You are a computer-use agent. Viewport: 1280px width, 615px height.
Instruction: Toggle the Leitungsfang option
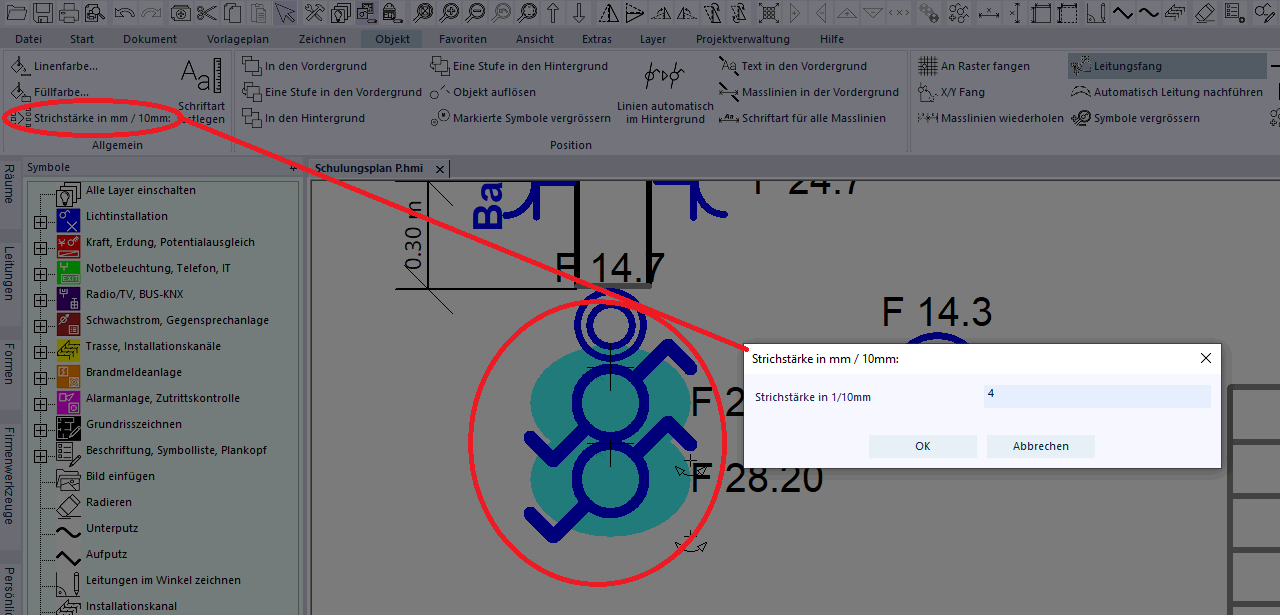pyautogui.click(x=1127, y=66)
